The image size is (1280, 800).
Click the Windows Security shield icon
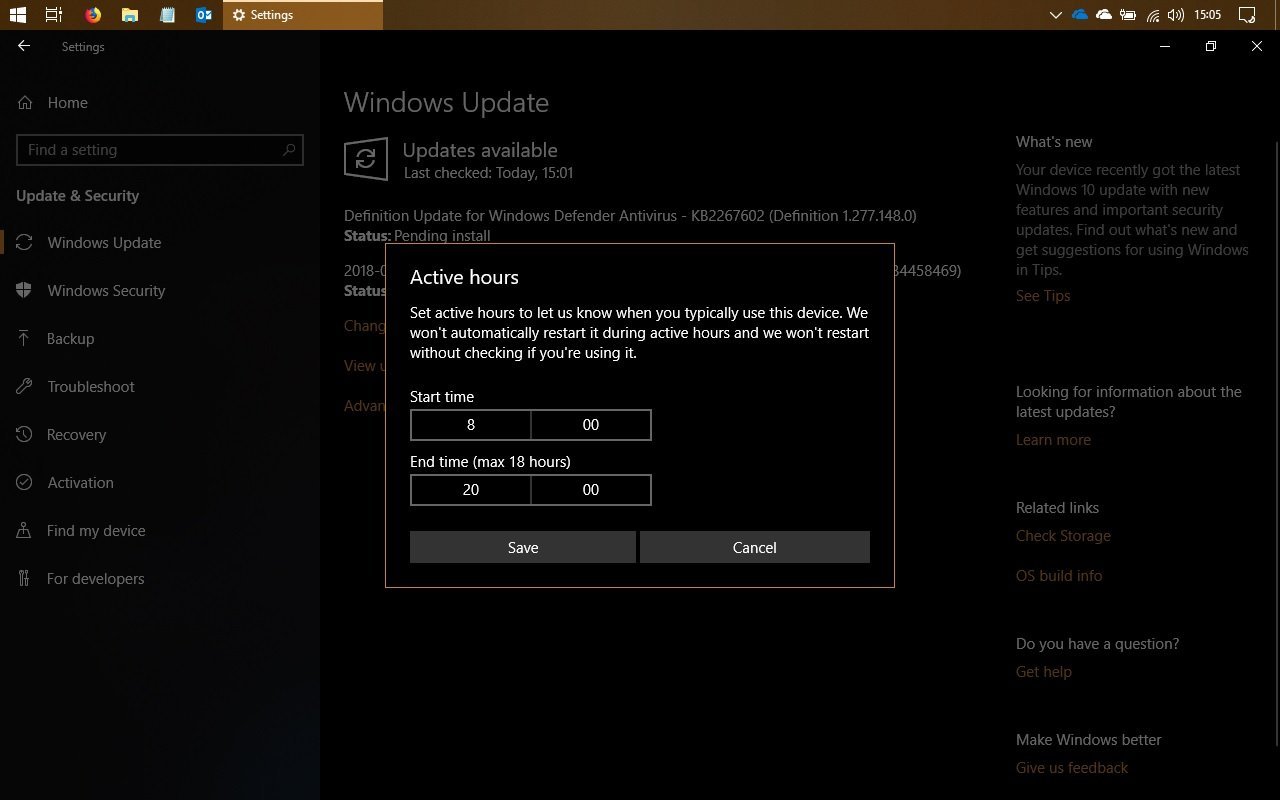point(25,291)
